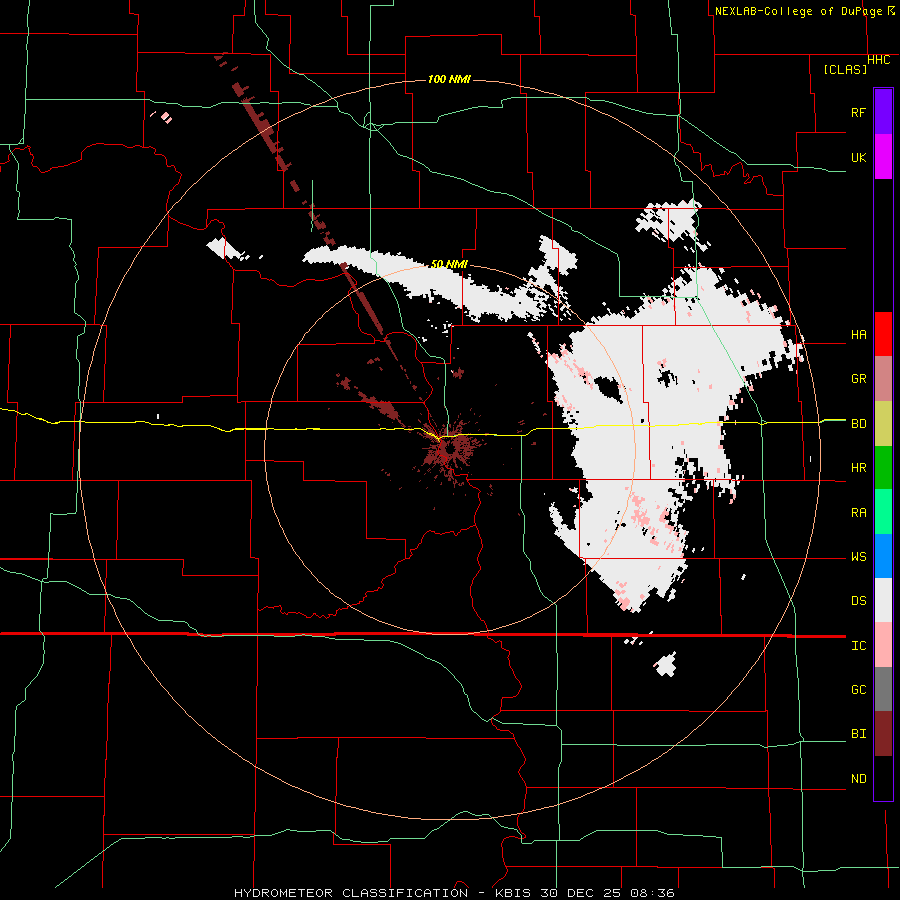Click the GC legend label
This screenshot has width=900, height=900.
(858, 690)
